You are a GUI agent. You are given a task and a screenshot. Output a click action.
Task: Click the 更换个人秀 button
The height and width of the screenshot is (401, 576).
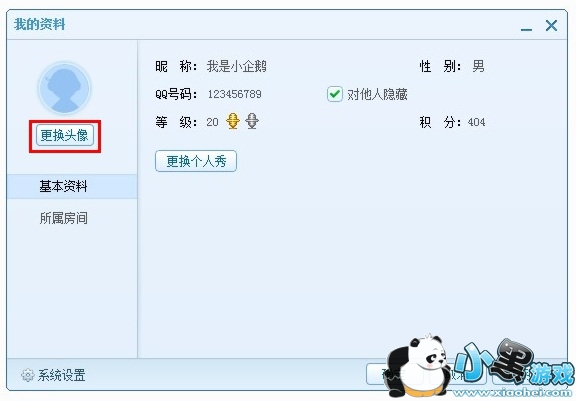click(196, 161)
